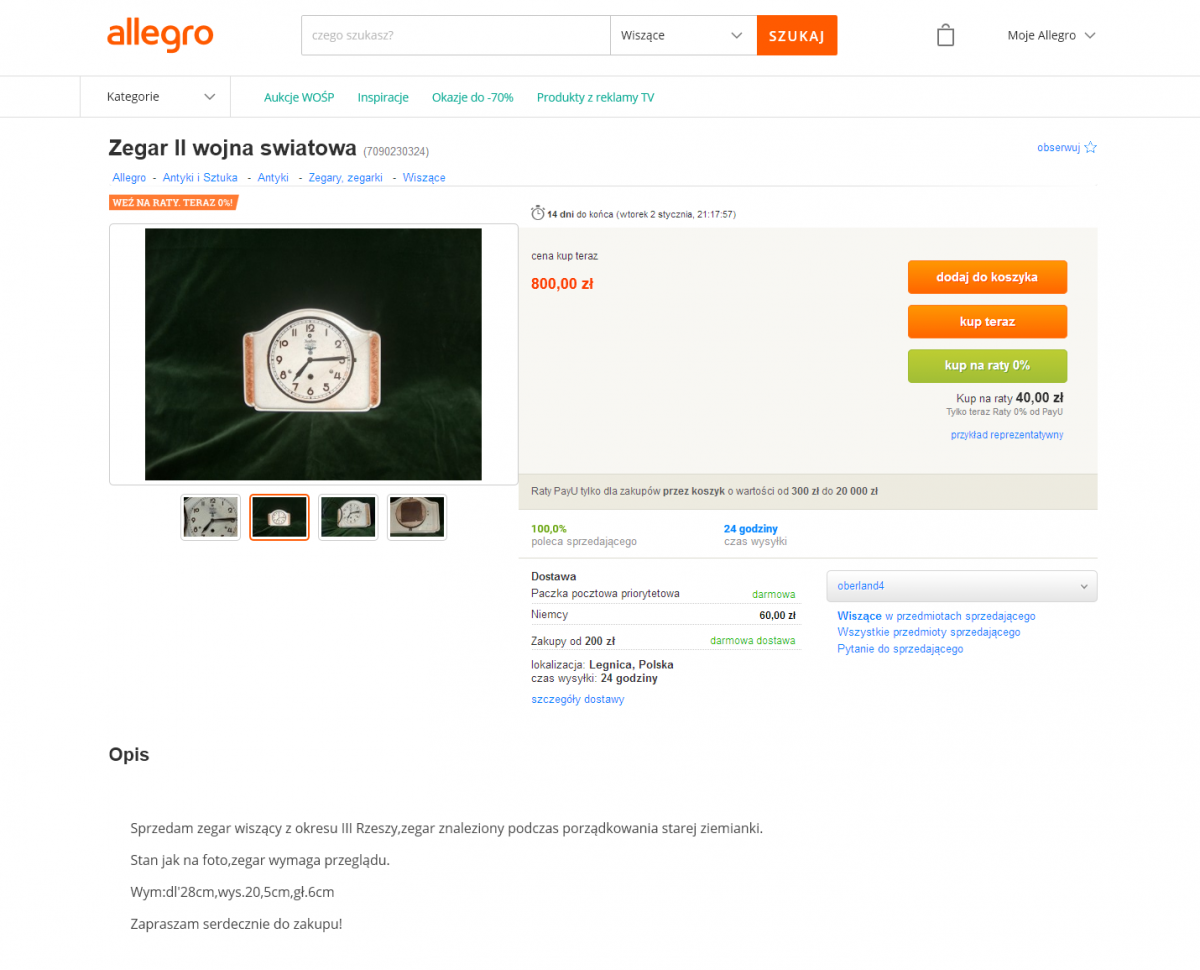Open Aukcje WOŚP menu item
Viewport: 1200px width, 970px height.
pyautogui.click(x=299, y=97)
